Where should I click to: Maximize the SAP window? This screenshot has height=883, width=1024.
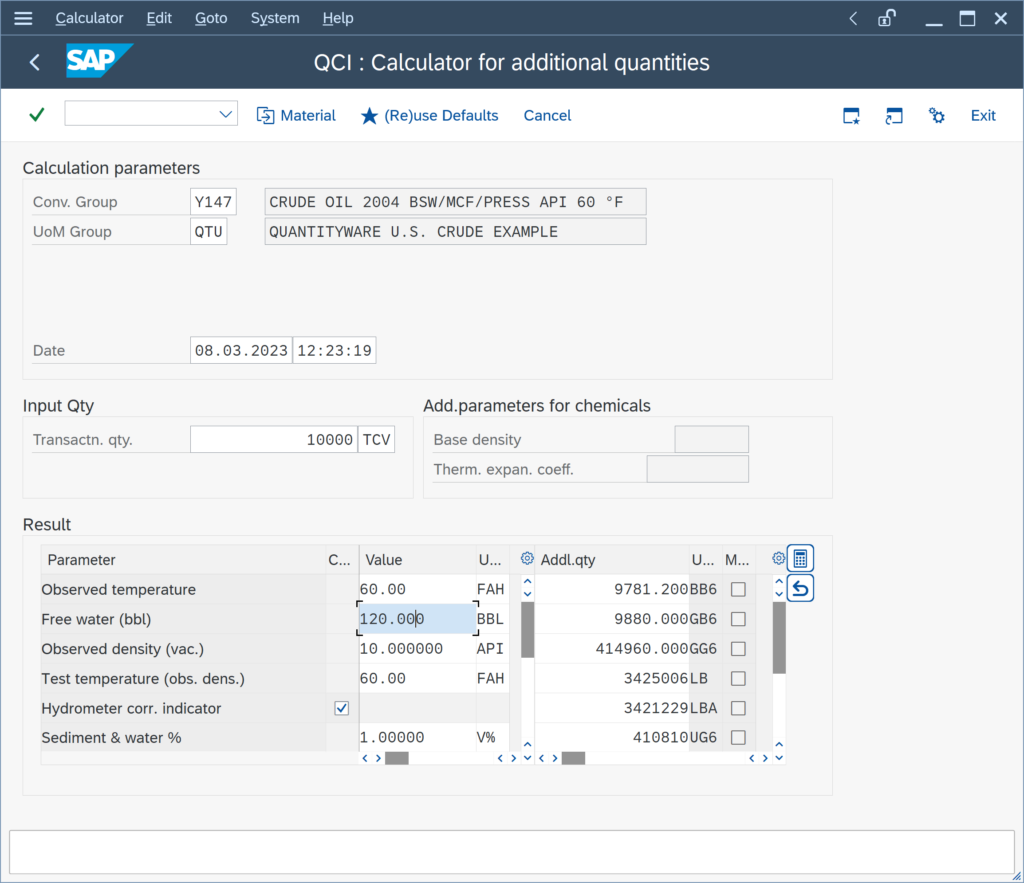click(x=967, y=18)
